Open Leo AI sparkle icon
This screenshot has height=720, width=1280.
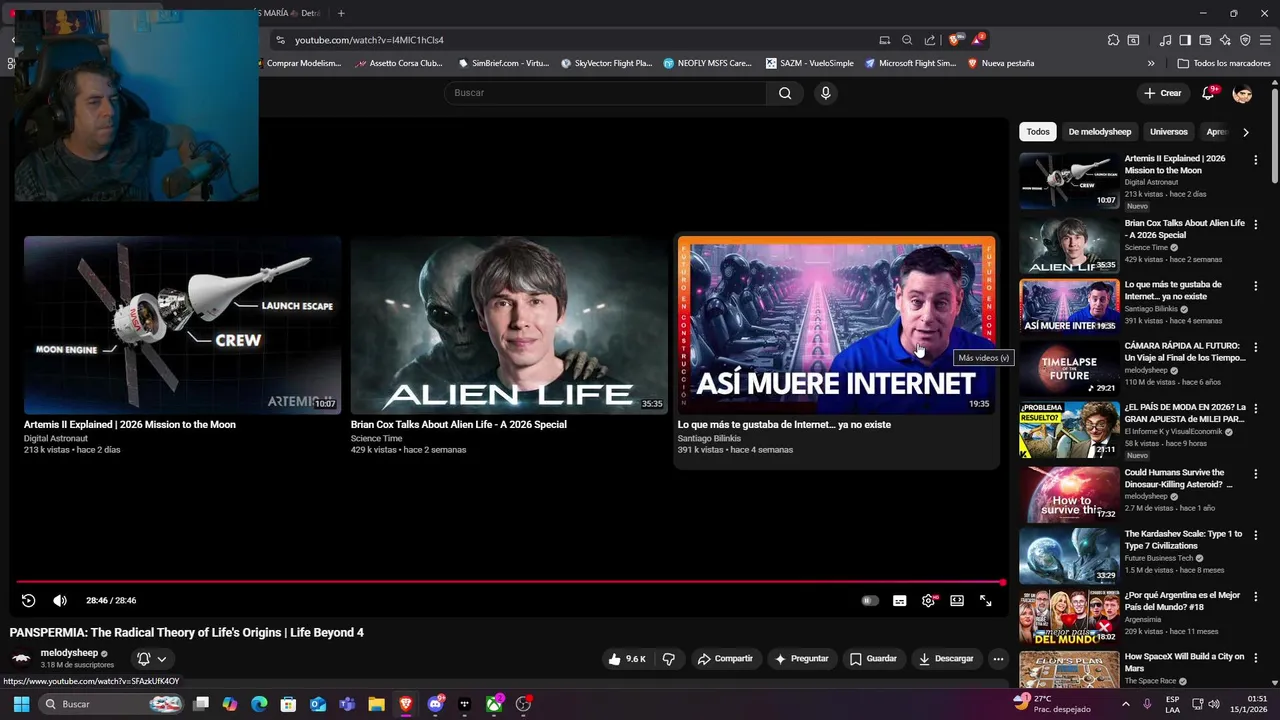[1225, 40]
